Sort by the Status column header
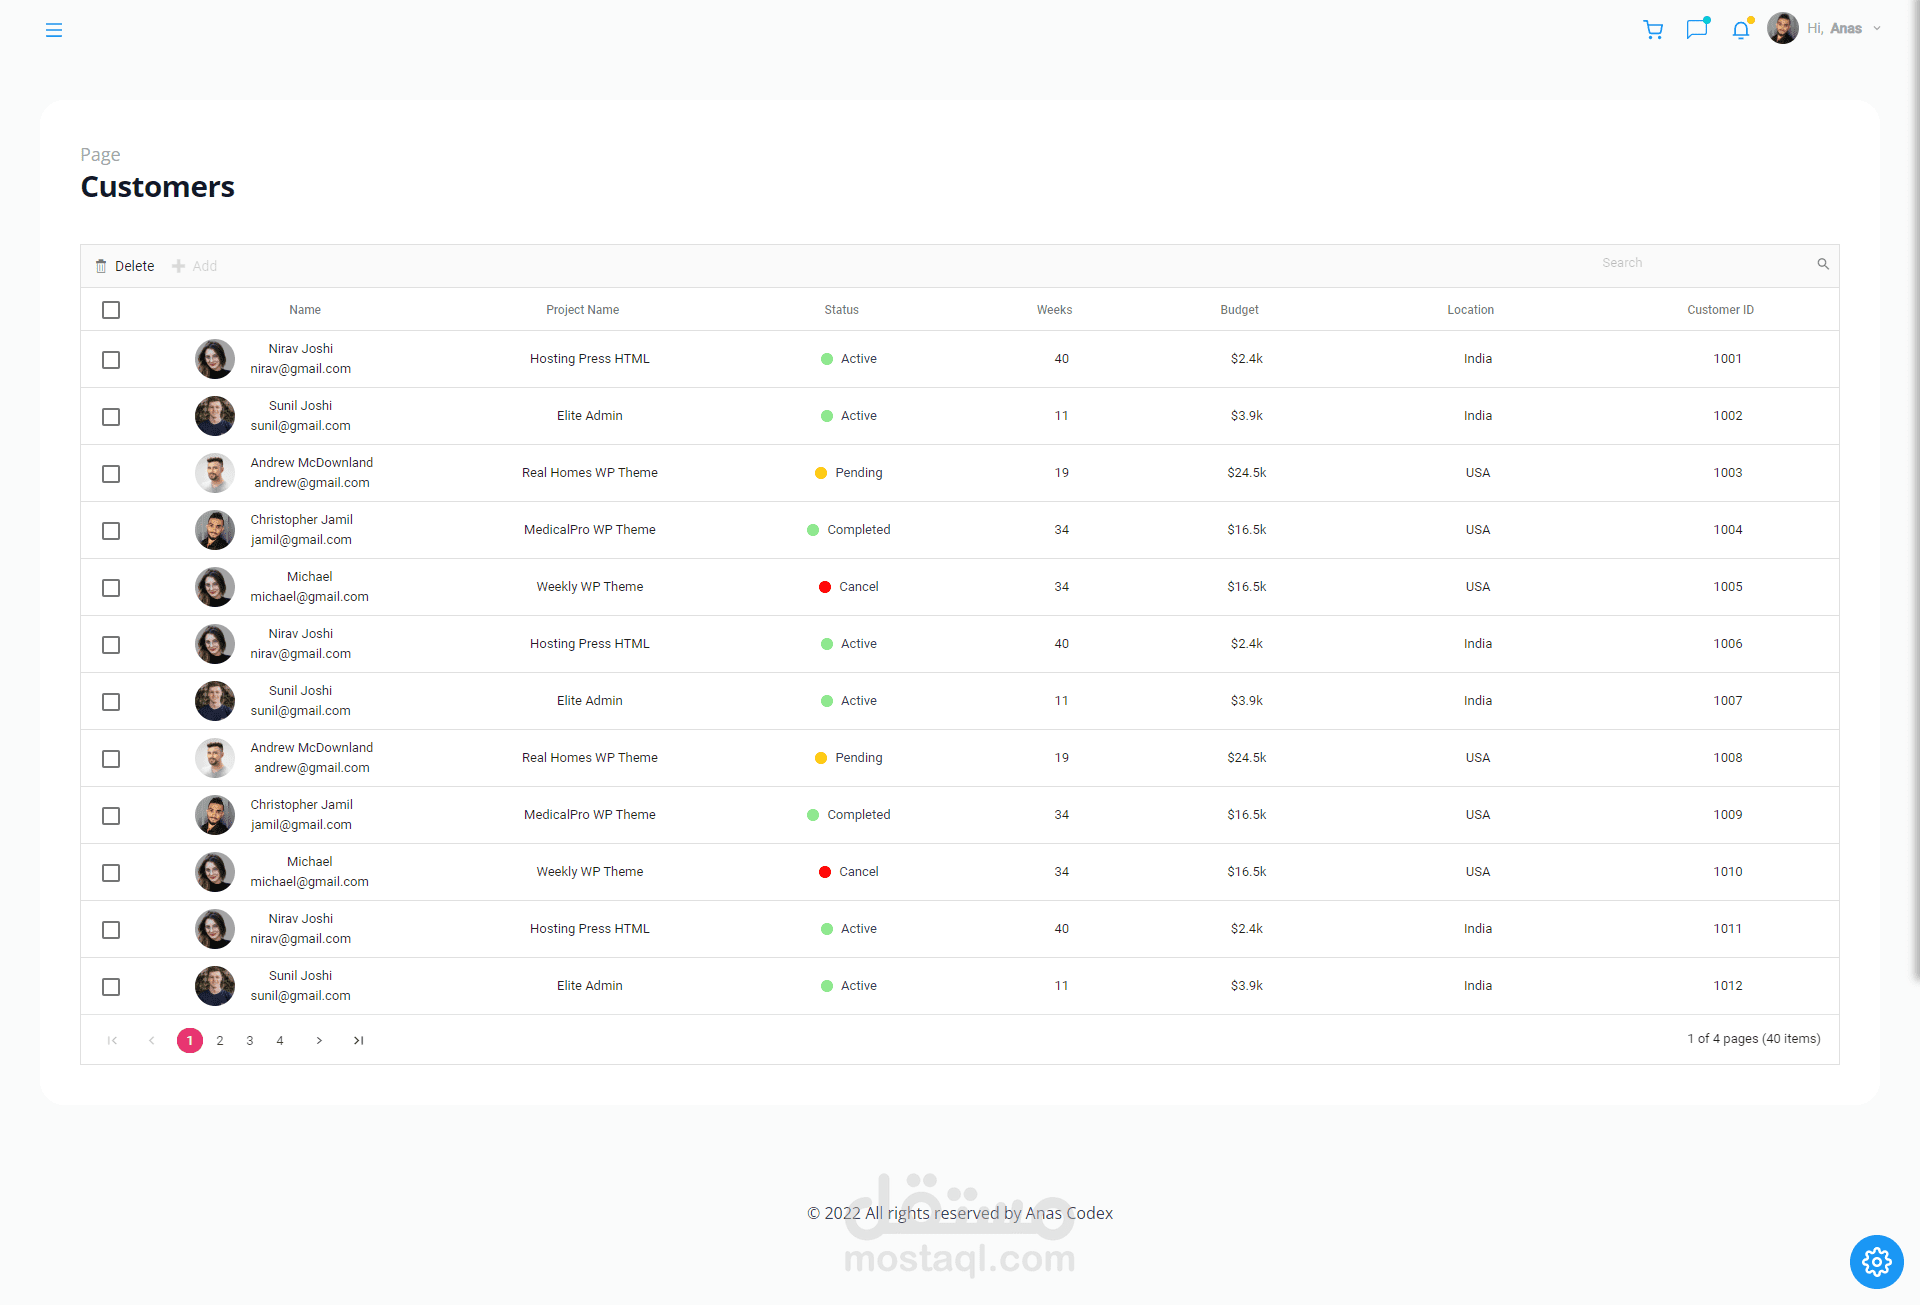 click(x=841, y=310)
